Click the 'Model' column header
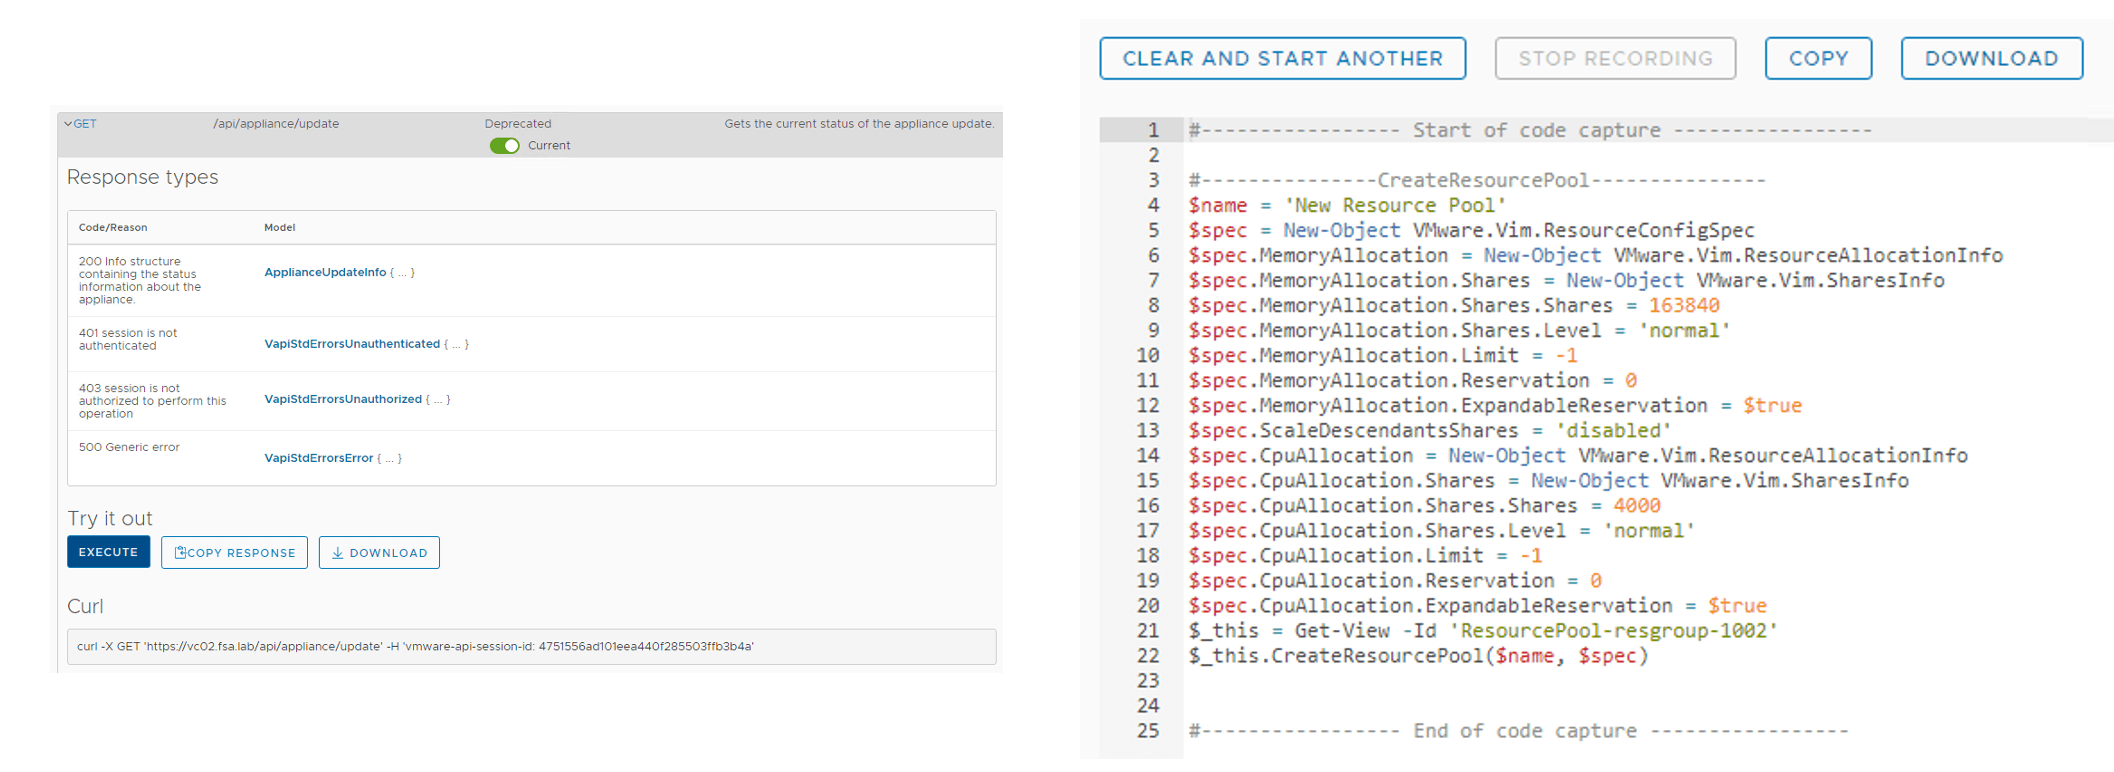The width and height of the screenshot is (2114, 772). pyautogui.click(x=279, y=228)
